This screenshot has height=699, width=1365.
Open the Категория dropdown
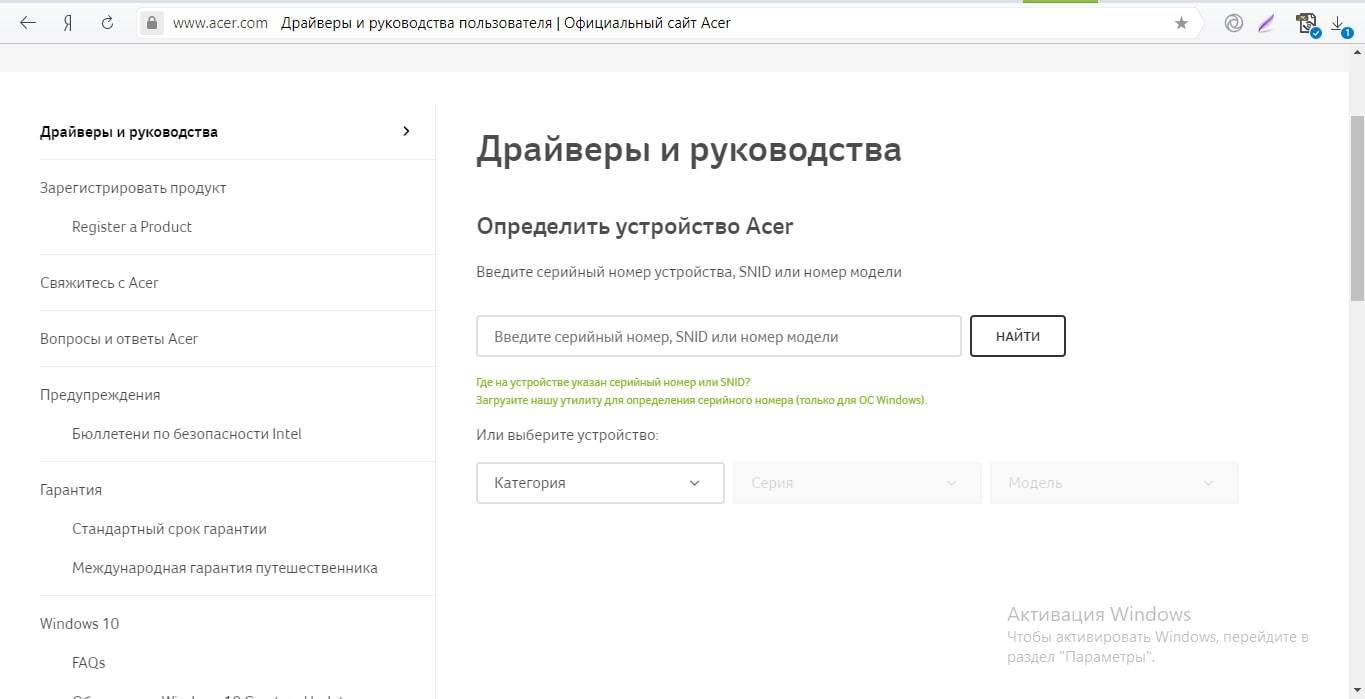click(x=600, y=483)
